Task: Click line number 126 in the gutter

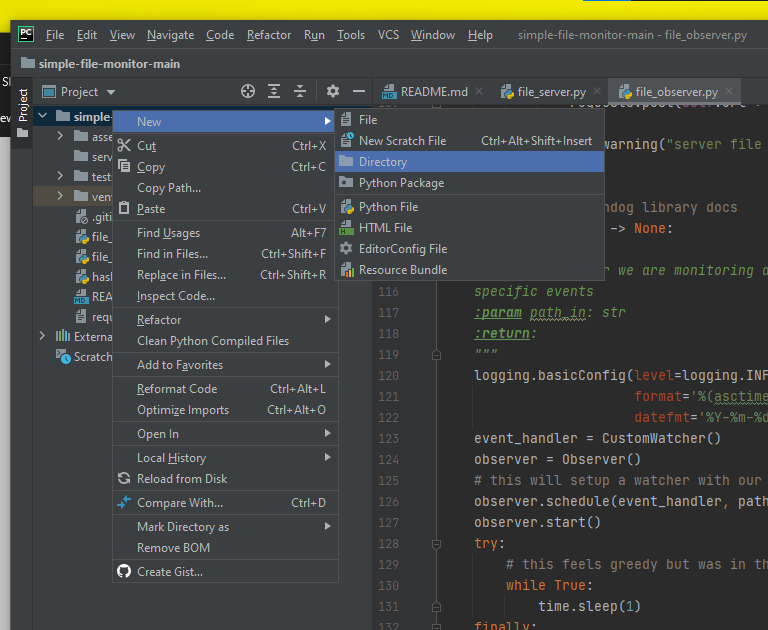Action: pyautogui.click(x=388, y=502)
